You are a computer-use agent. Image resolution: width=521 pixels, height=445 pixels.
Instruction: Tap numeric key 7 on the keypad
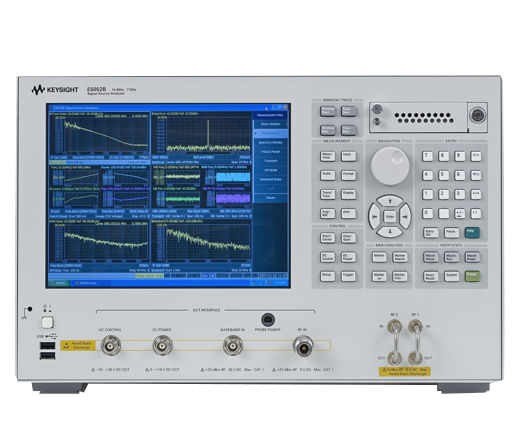coord(427,156)
